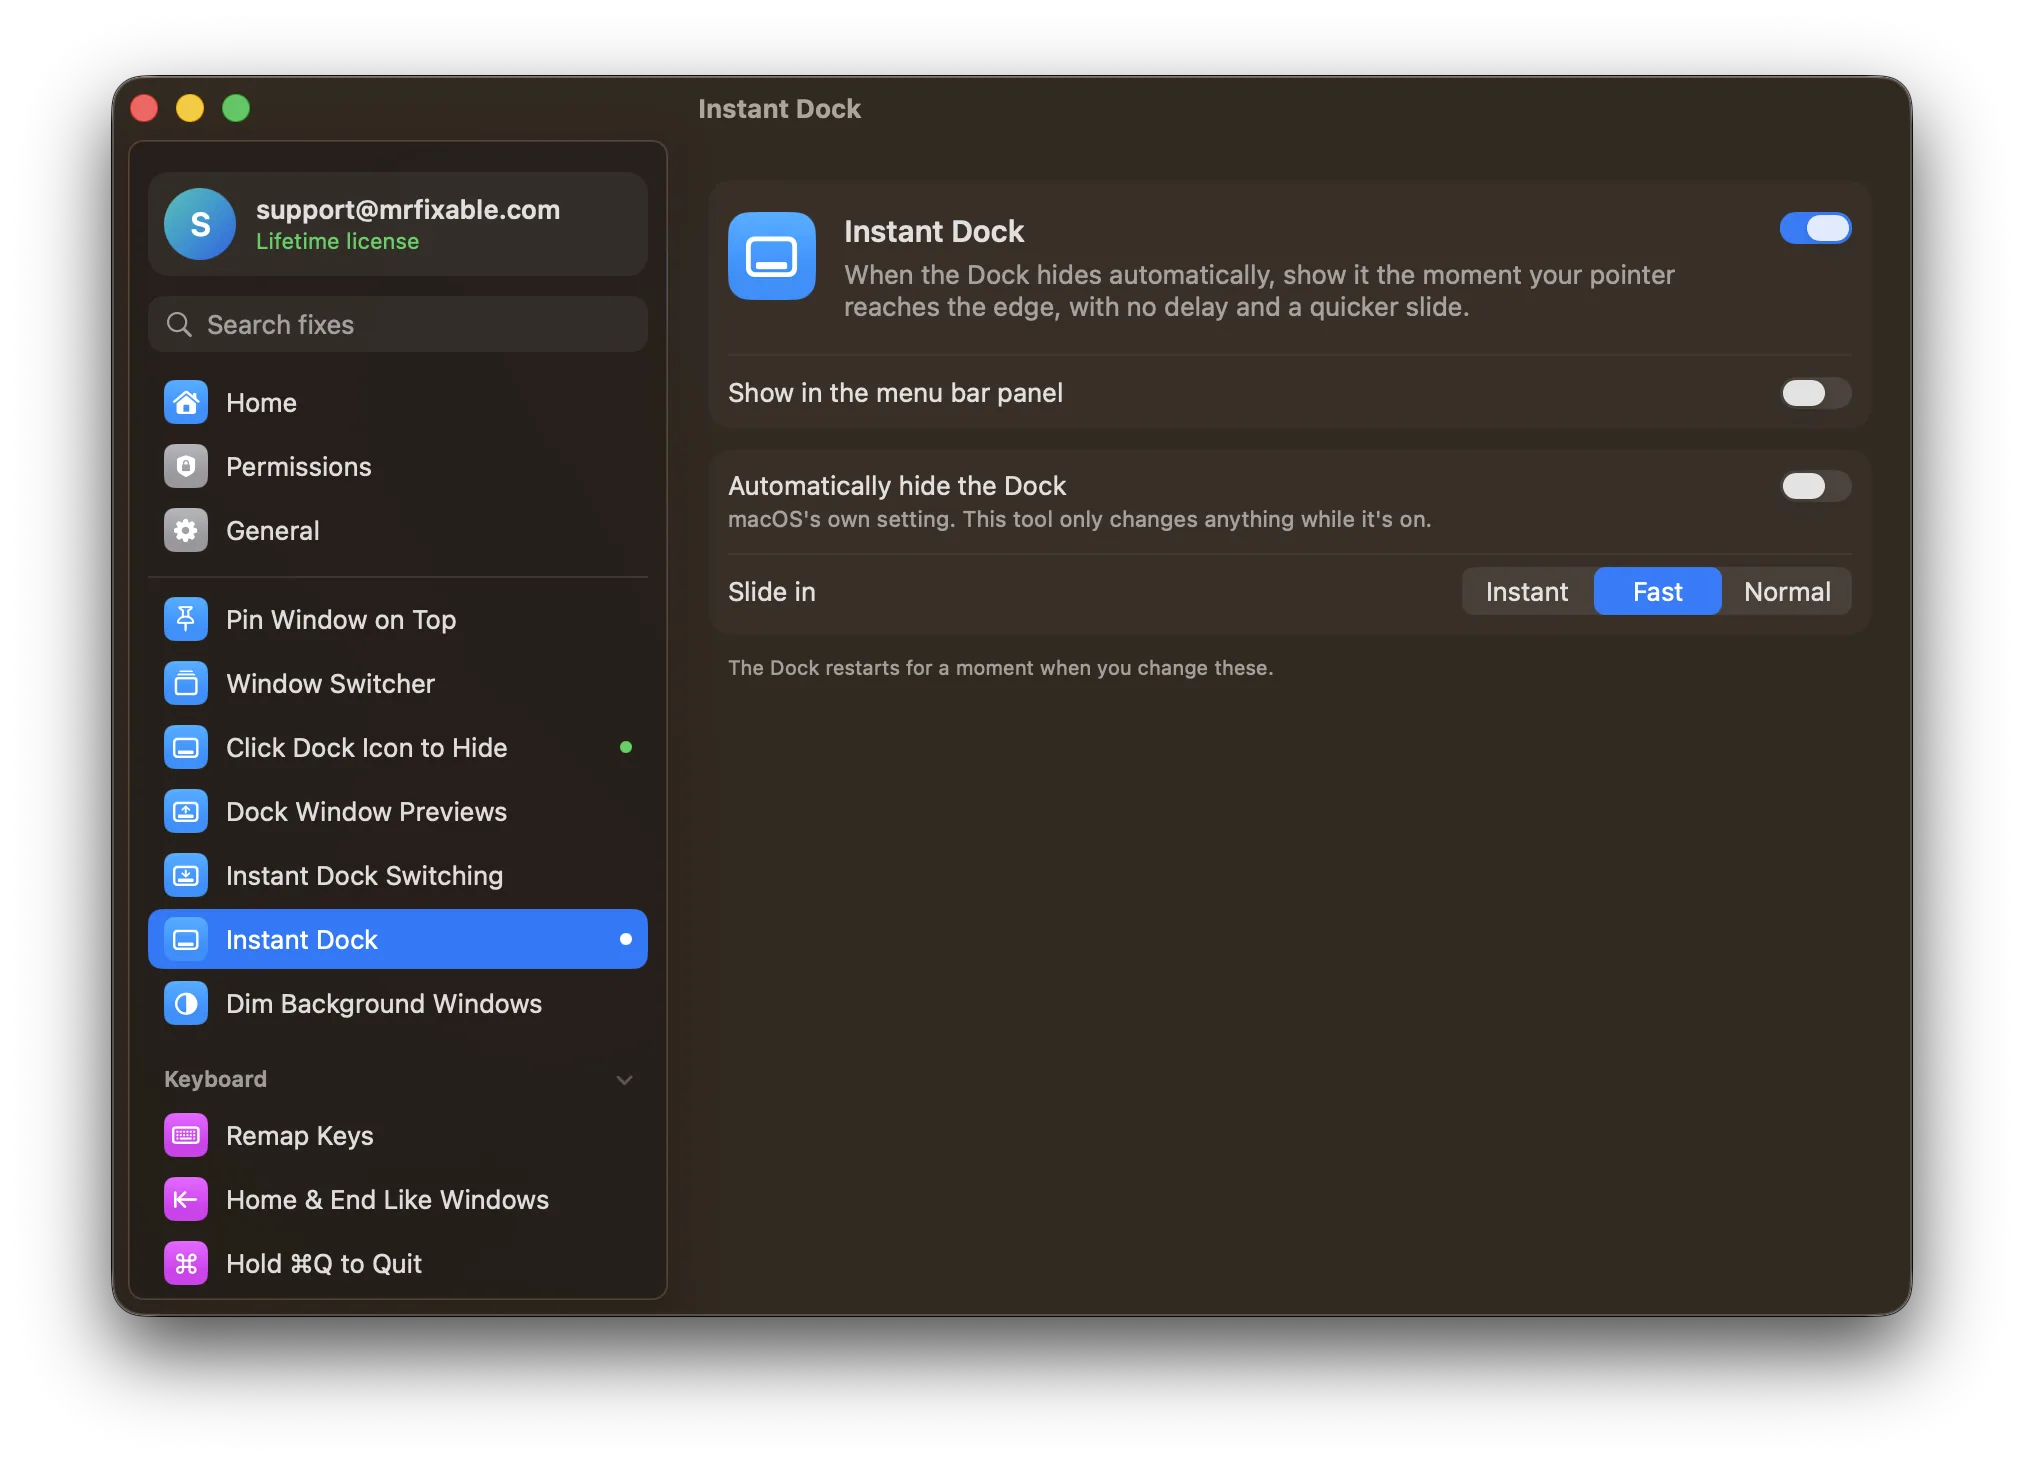Click the Dock Window Previews icon

pos(186,812)
